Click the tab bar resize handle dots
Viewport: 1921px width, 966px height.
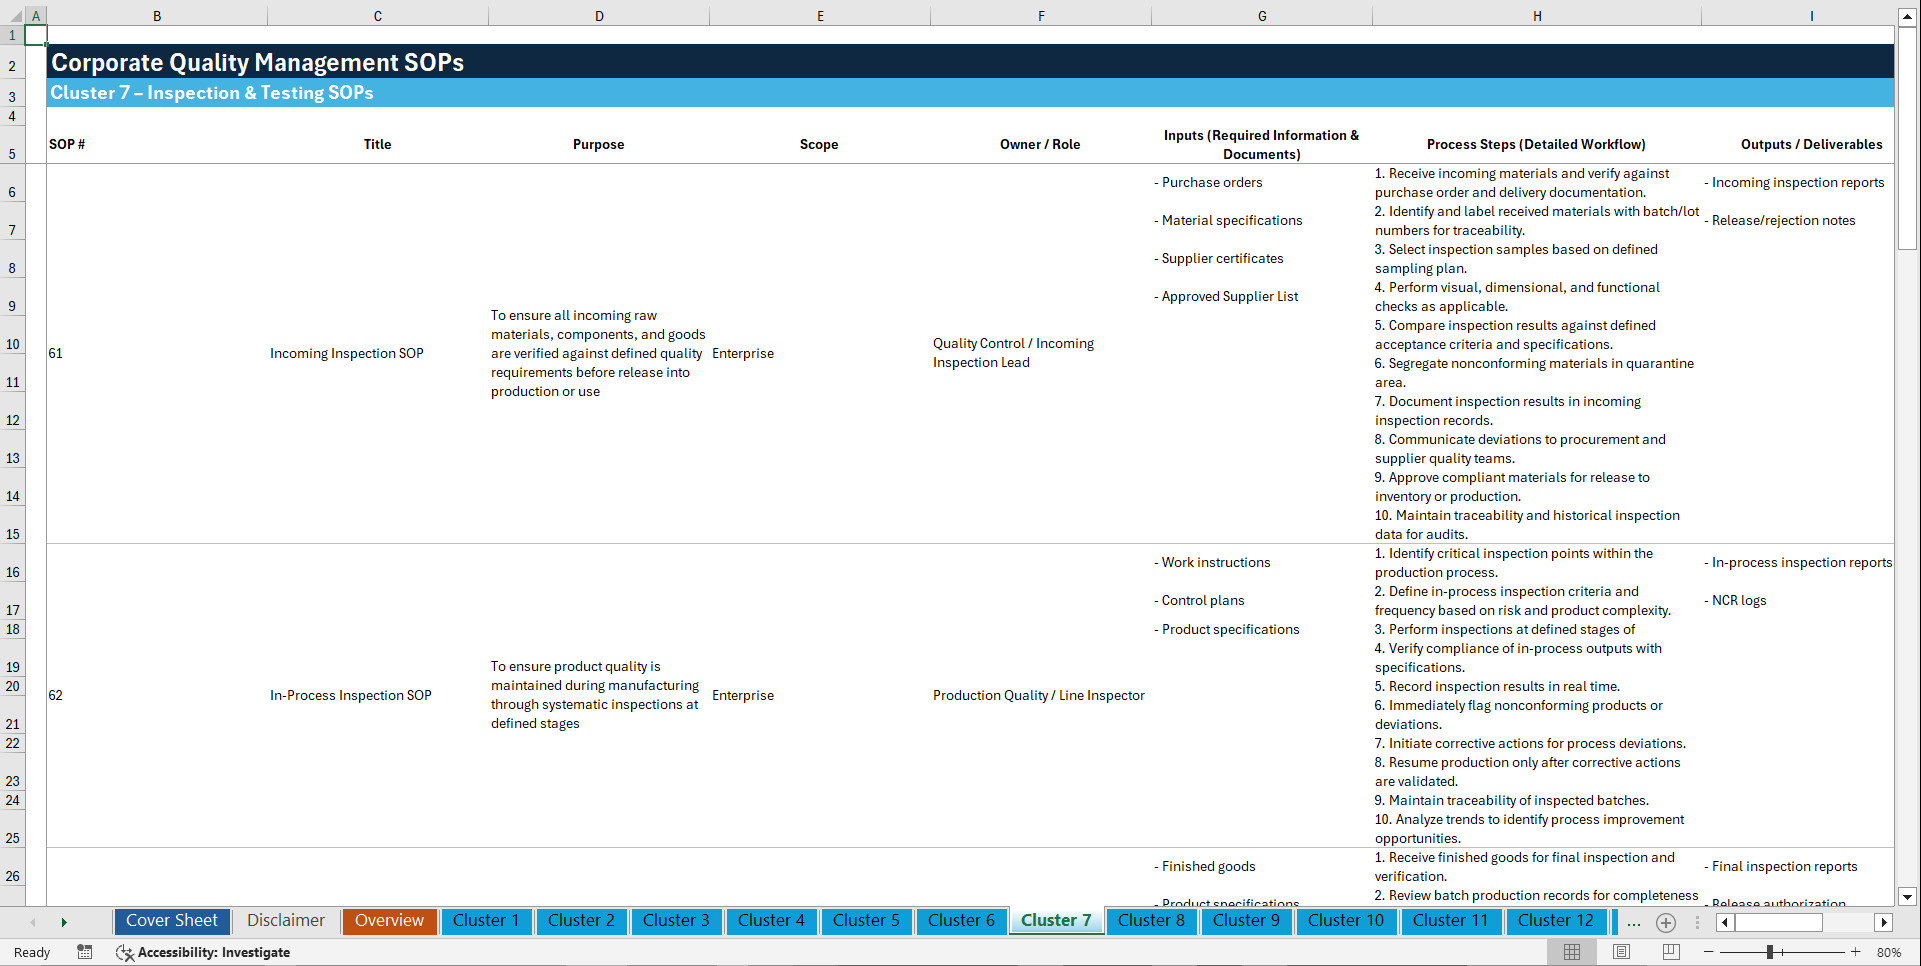tap(1697, 922)
